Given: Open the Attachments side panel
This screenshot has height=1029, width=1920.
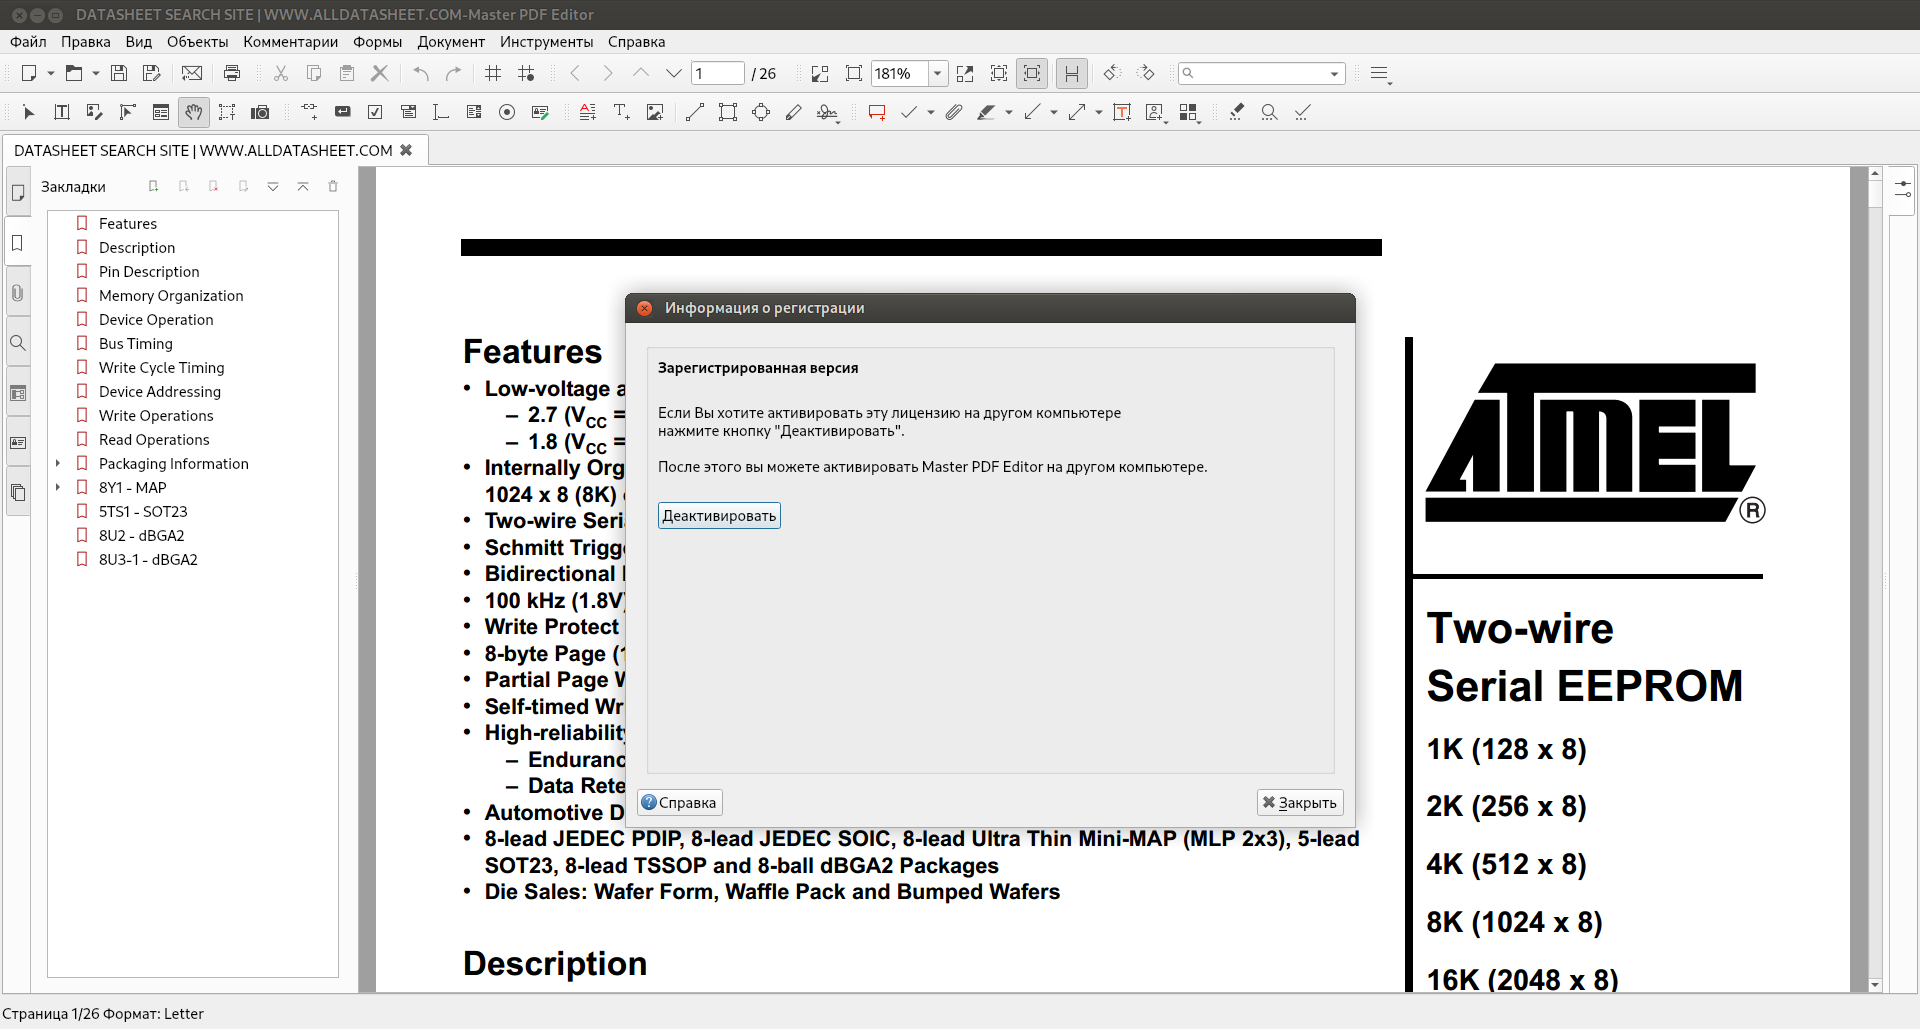Looking at the screenshot, I should click(x=18, y=293).
